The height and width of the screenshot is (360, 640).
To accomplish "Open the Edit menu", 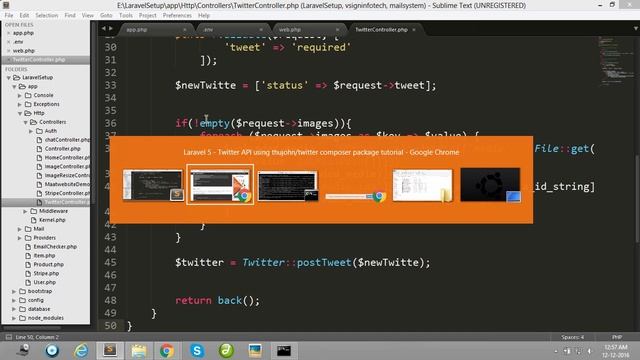I will pos(24,16).
